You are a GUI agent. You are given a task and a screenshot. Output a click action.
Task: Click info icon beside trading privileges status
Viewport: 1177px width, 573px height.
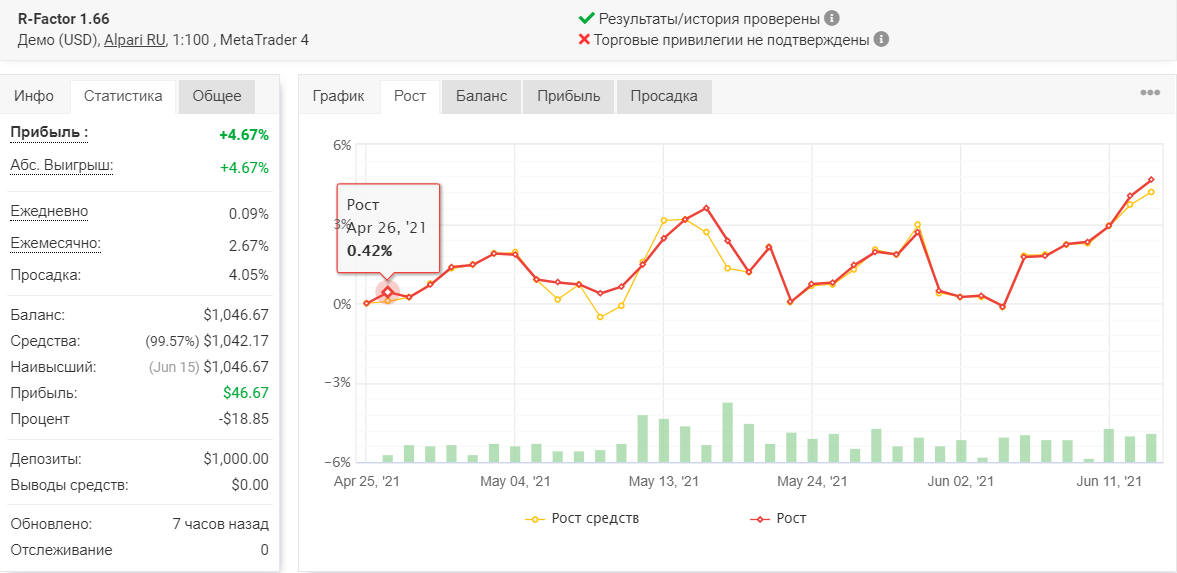click(882, 40)
